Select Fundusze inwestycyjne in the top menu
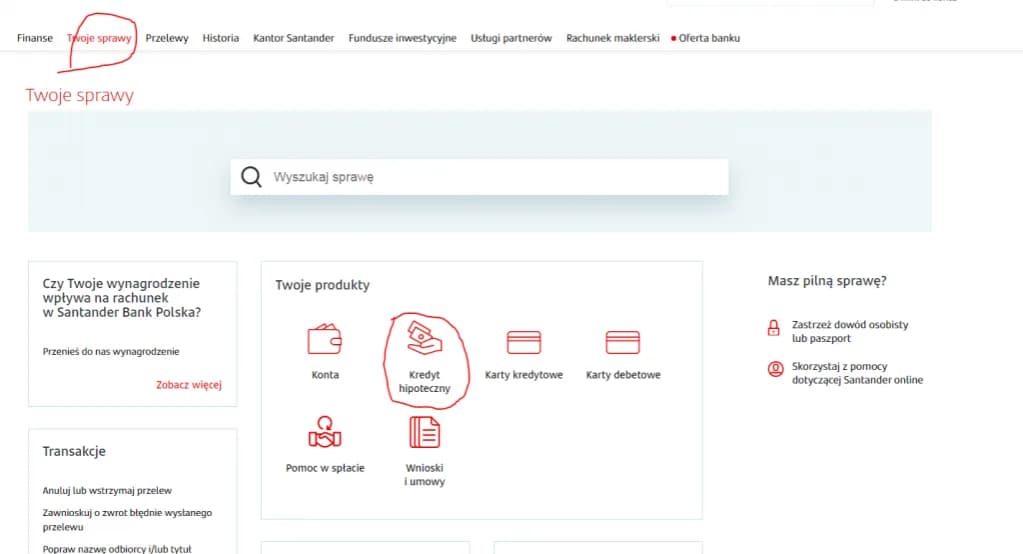This screenshot has width=1023, height=554. tap(402, 38)
